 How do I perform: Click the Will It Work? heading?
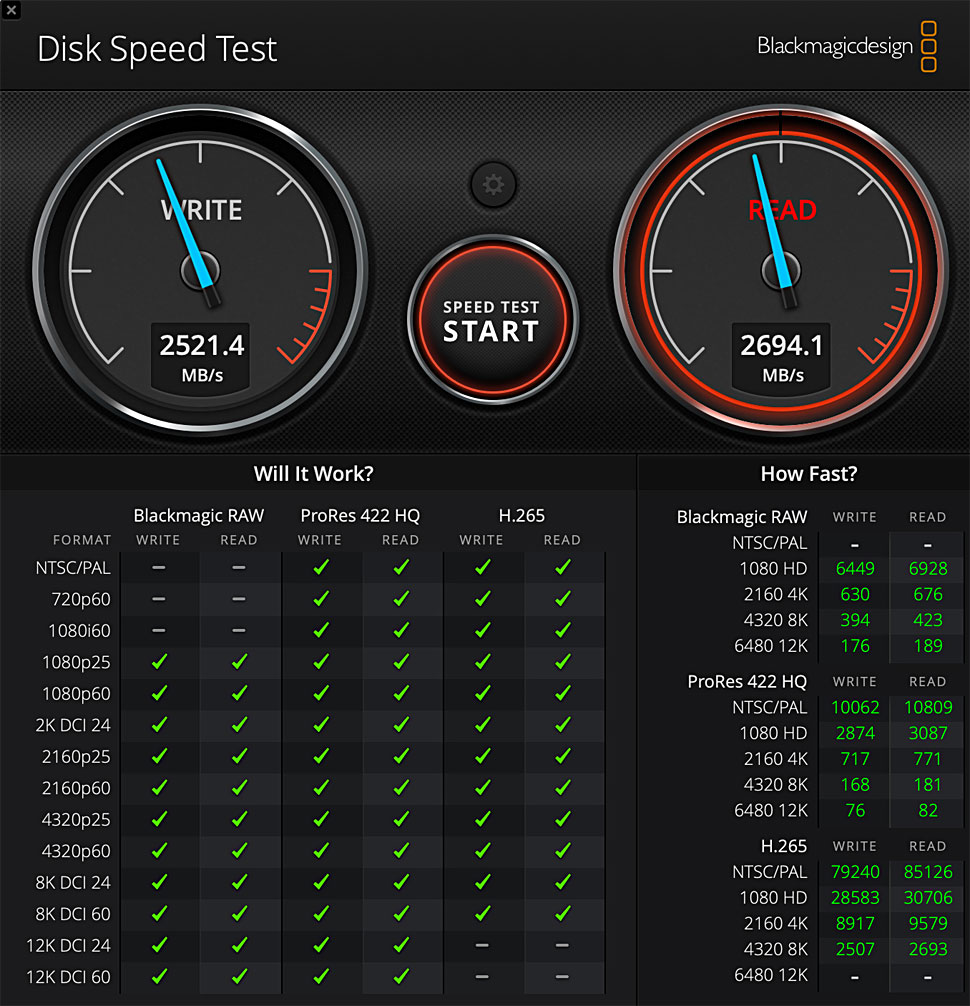click(x=313, y=473)
